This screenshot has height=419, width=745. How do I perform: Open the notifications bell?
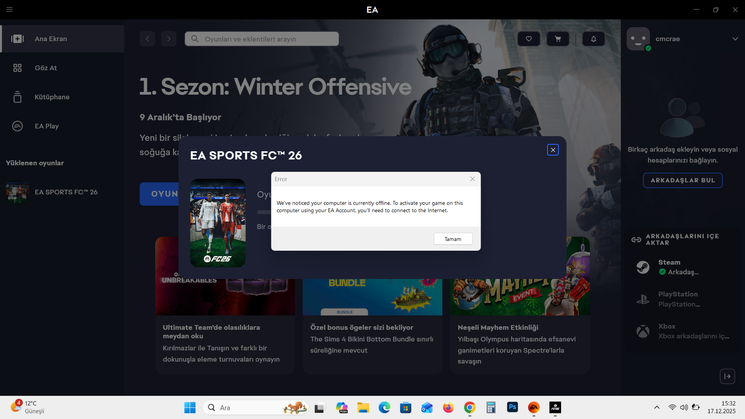pyautogui.click(x=593, y=39)
